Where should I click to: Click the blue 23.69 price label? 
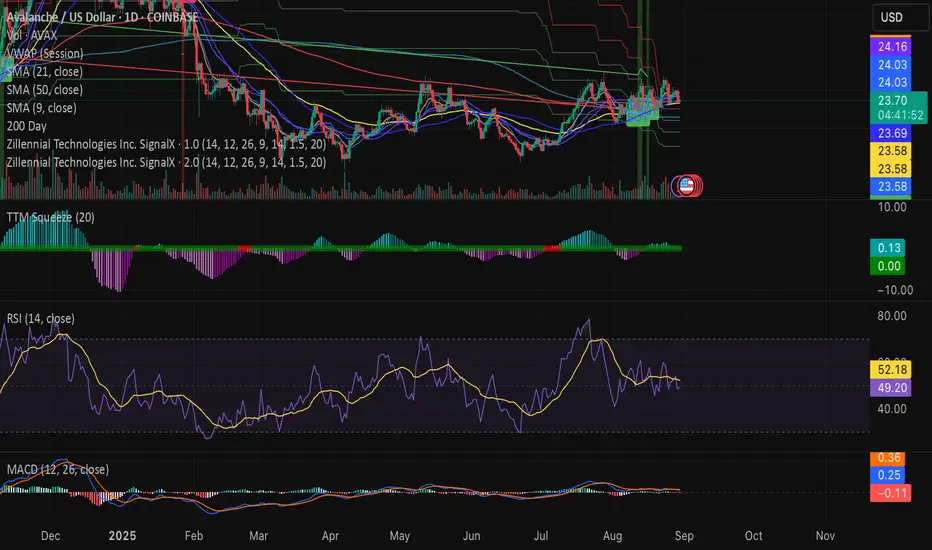[890, 133]
